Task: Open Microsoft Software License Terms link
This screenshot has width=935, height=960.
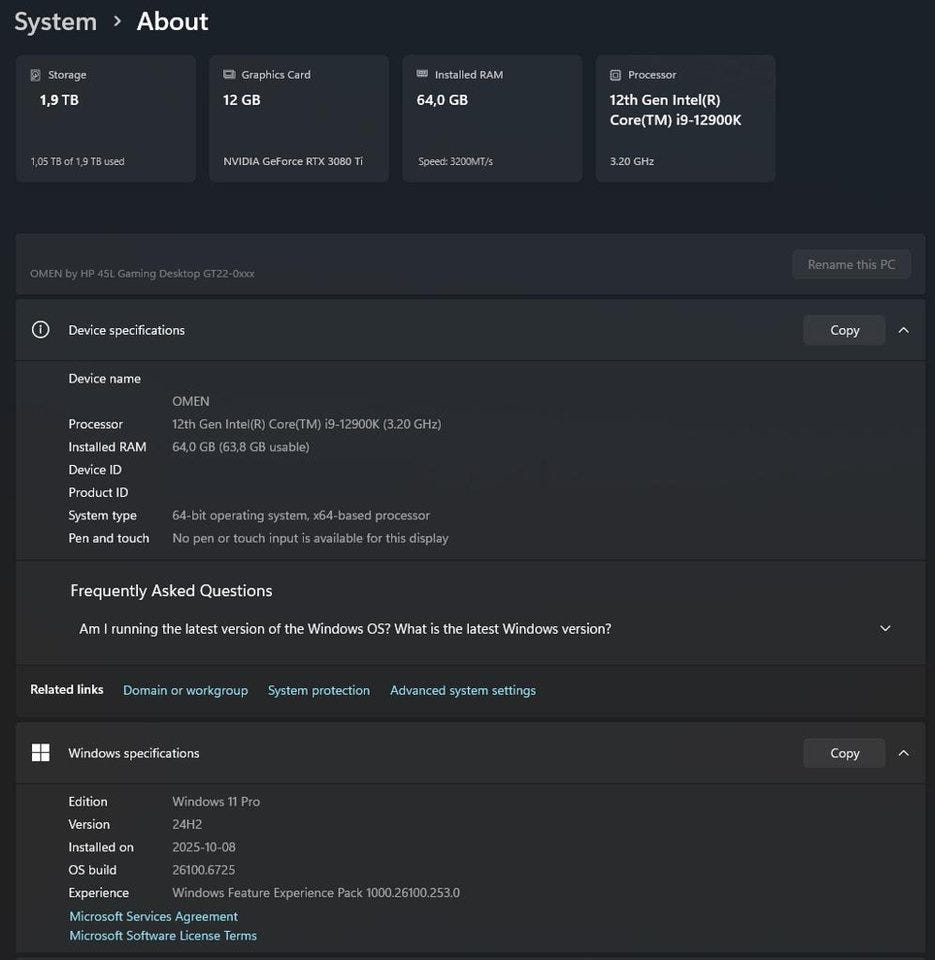Action: [x=163, y=936]
